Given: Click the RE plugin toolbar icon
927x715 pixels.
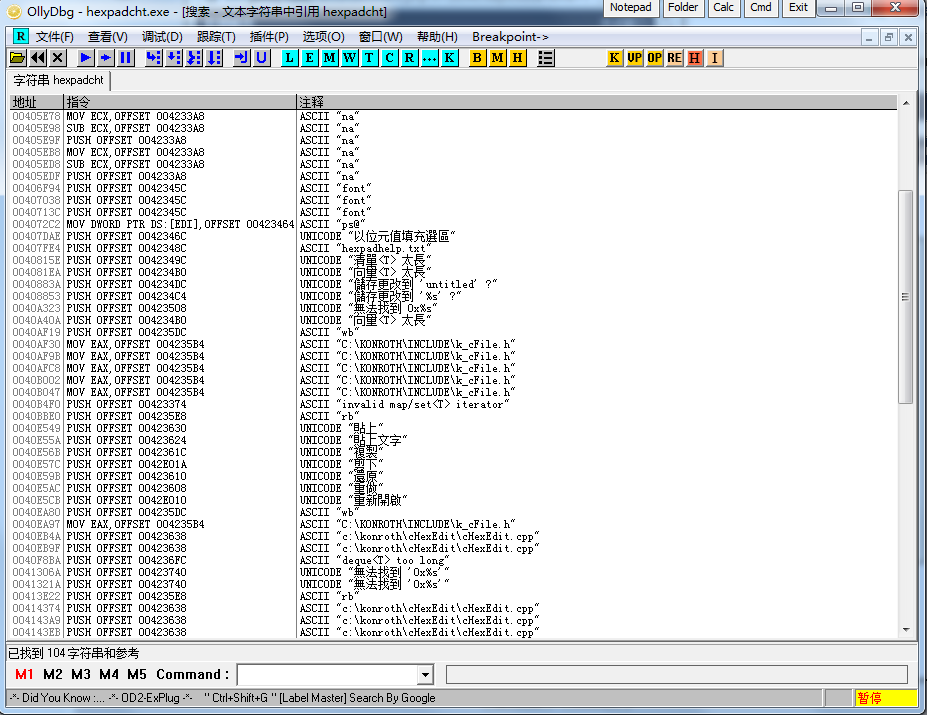Looking at the screenshot, I should point(675,58).
